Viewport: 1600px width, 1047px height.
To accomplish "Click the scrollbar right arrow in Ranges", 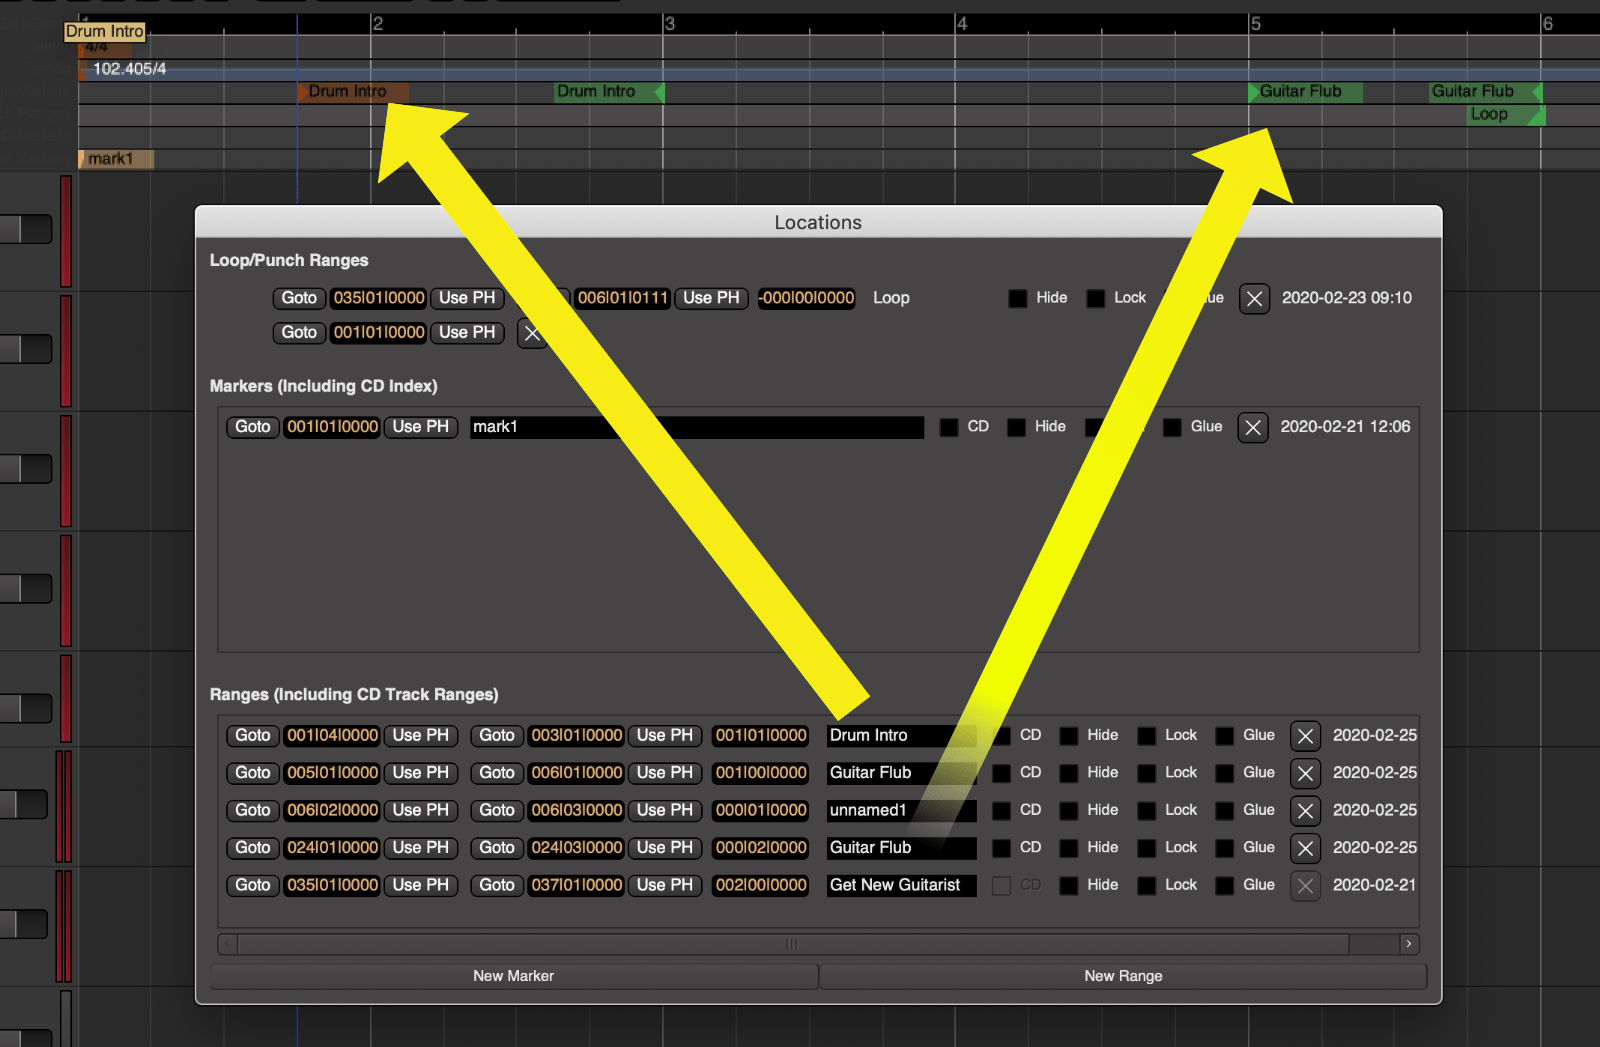I will (x=1408, y=944).
